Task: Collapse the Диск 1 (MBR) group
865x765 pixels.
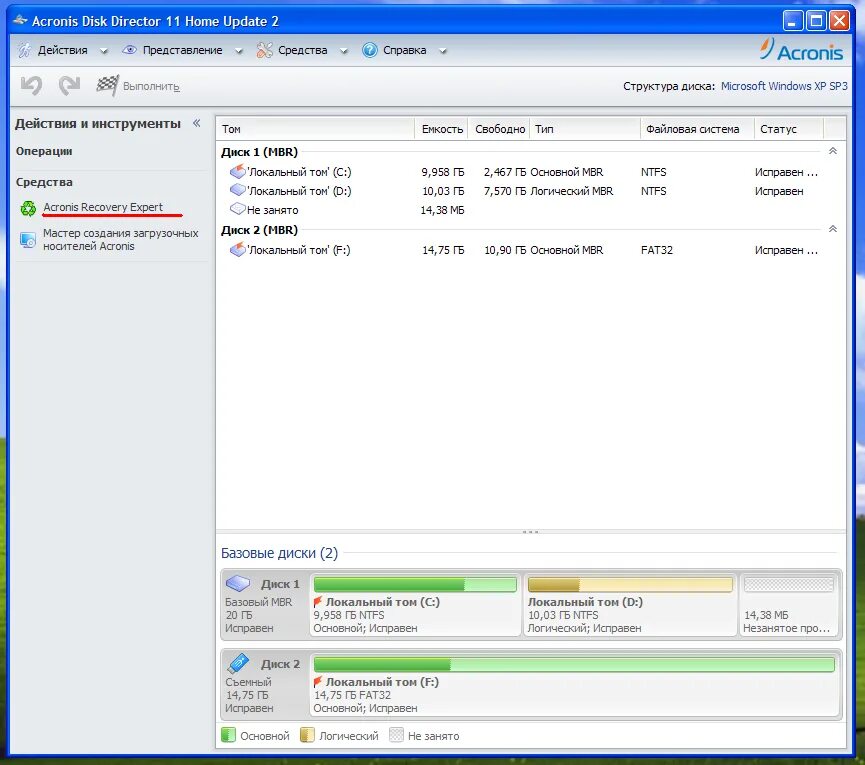Action: click(x=833, y=151)
